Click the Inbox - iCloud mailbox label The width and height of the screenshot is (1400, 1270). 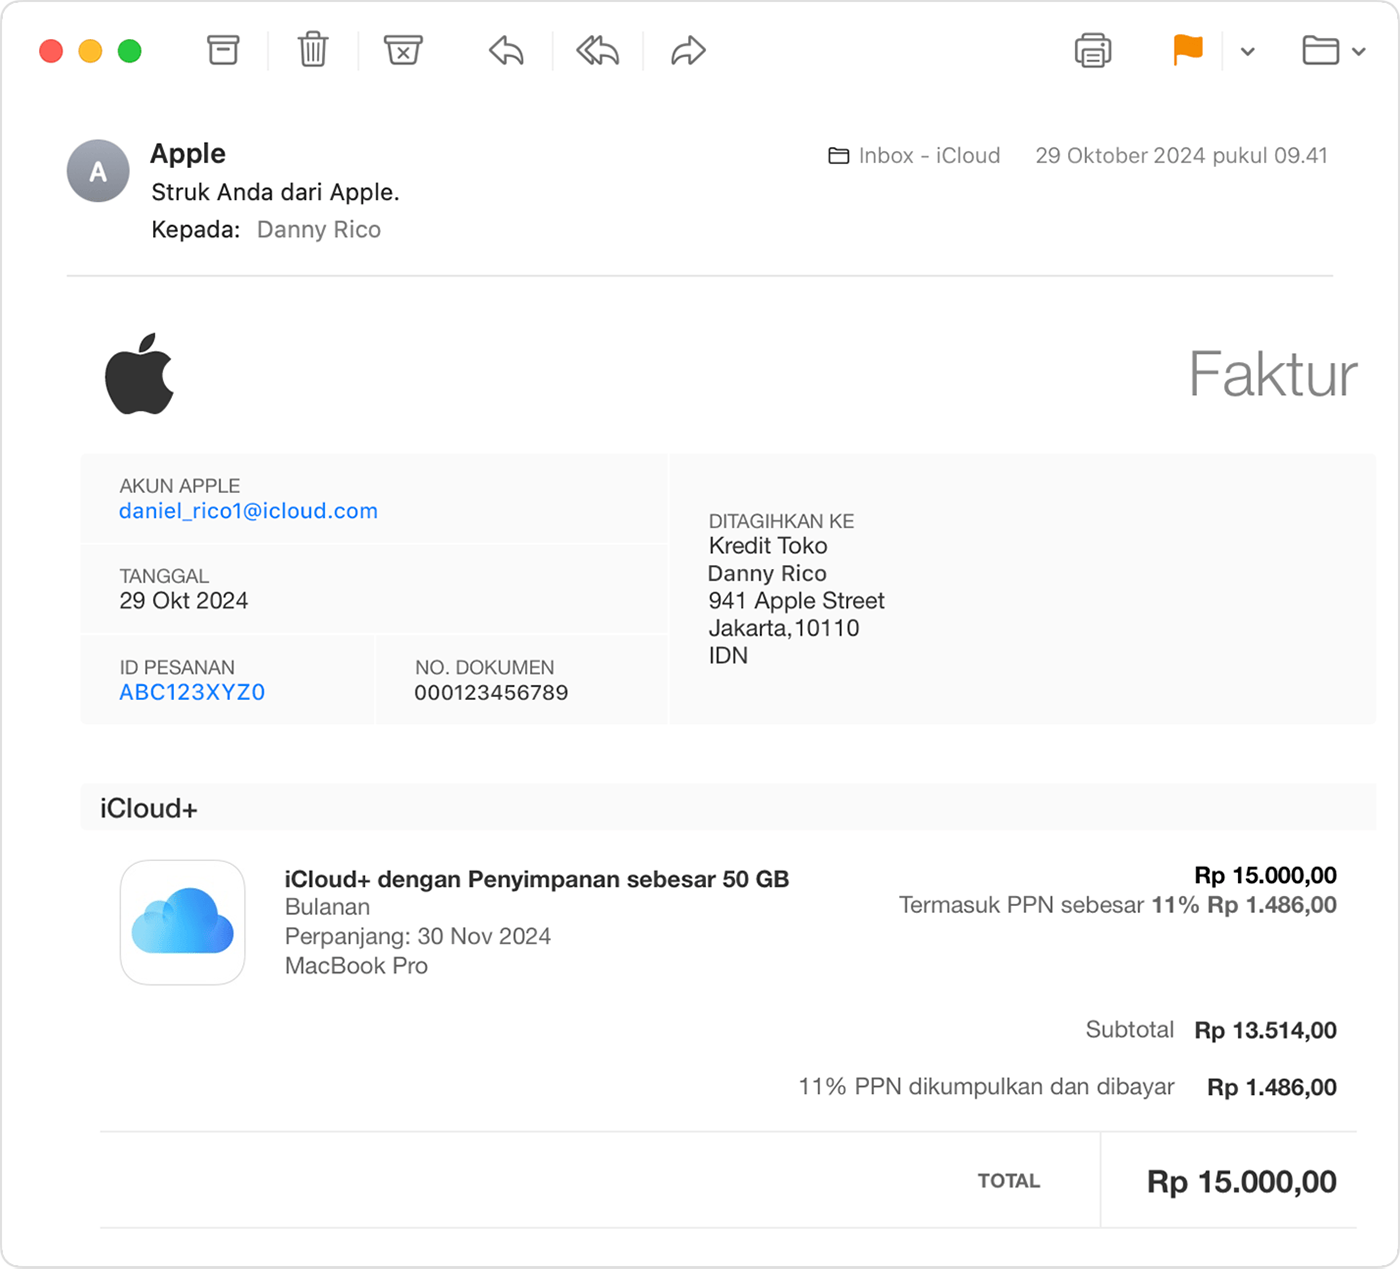coord(929,156)
